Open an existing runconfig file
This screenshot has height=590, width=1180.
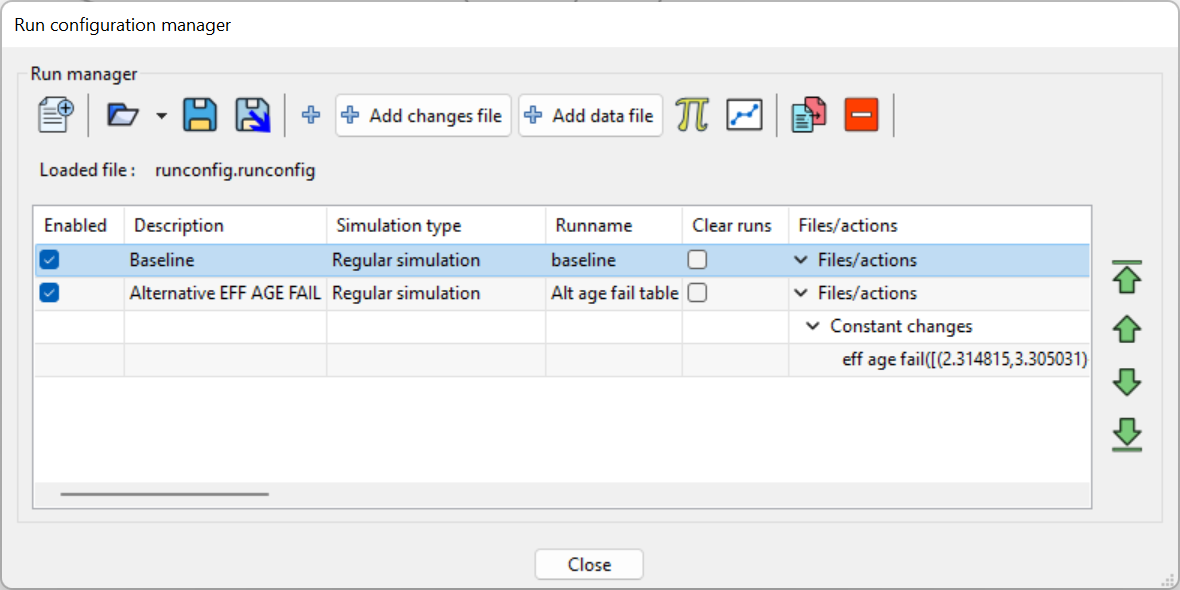pos(124,115)
